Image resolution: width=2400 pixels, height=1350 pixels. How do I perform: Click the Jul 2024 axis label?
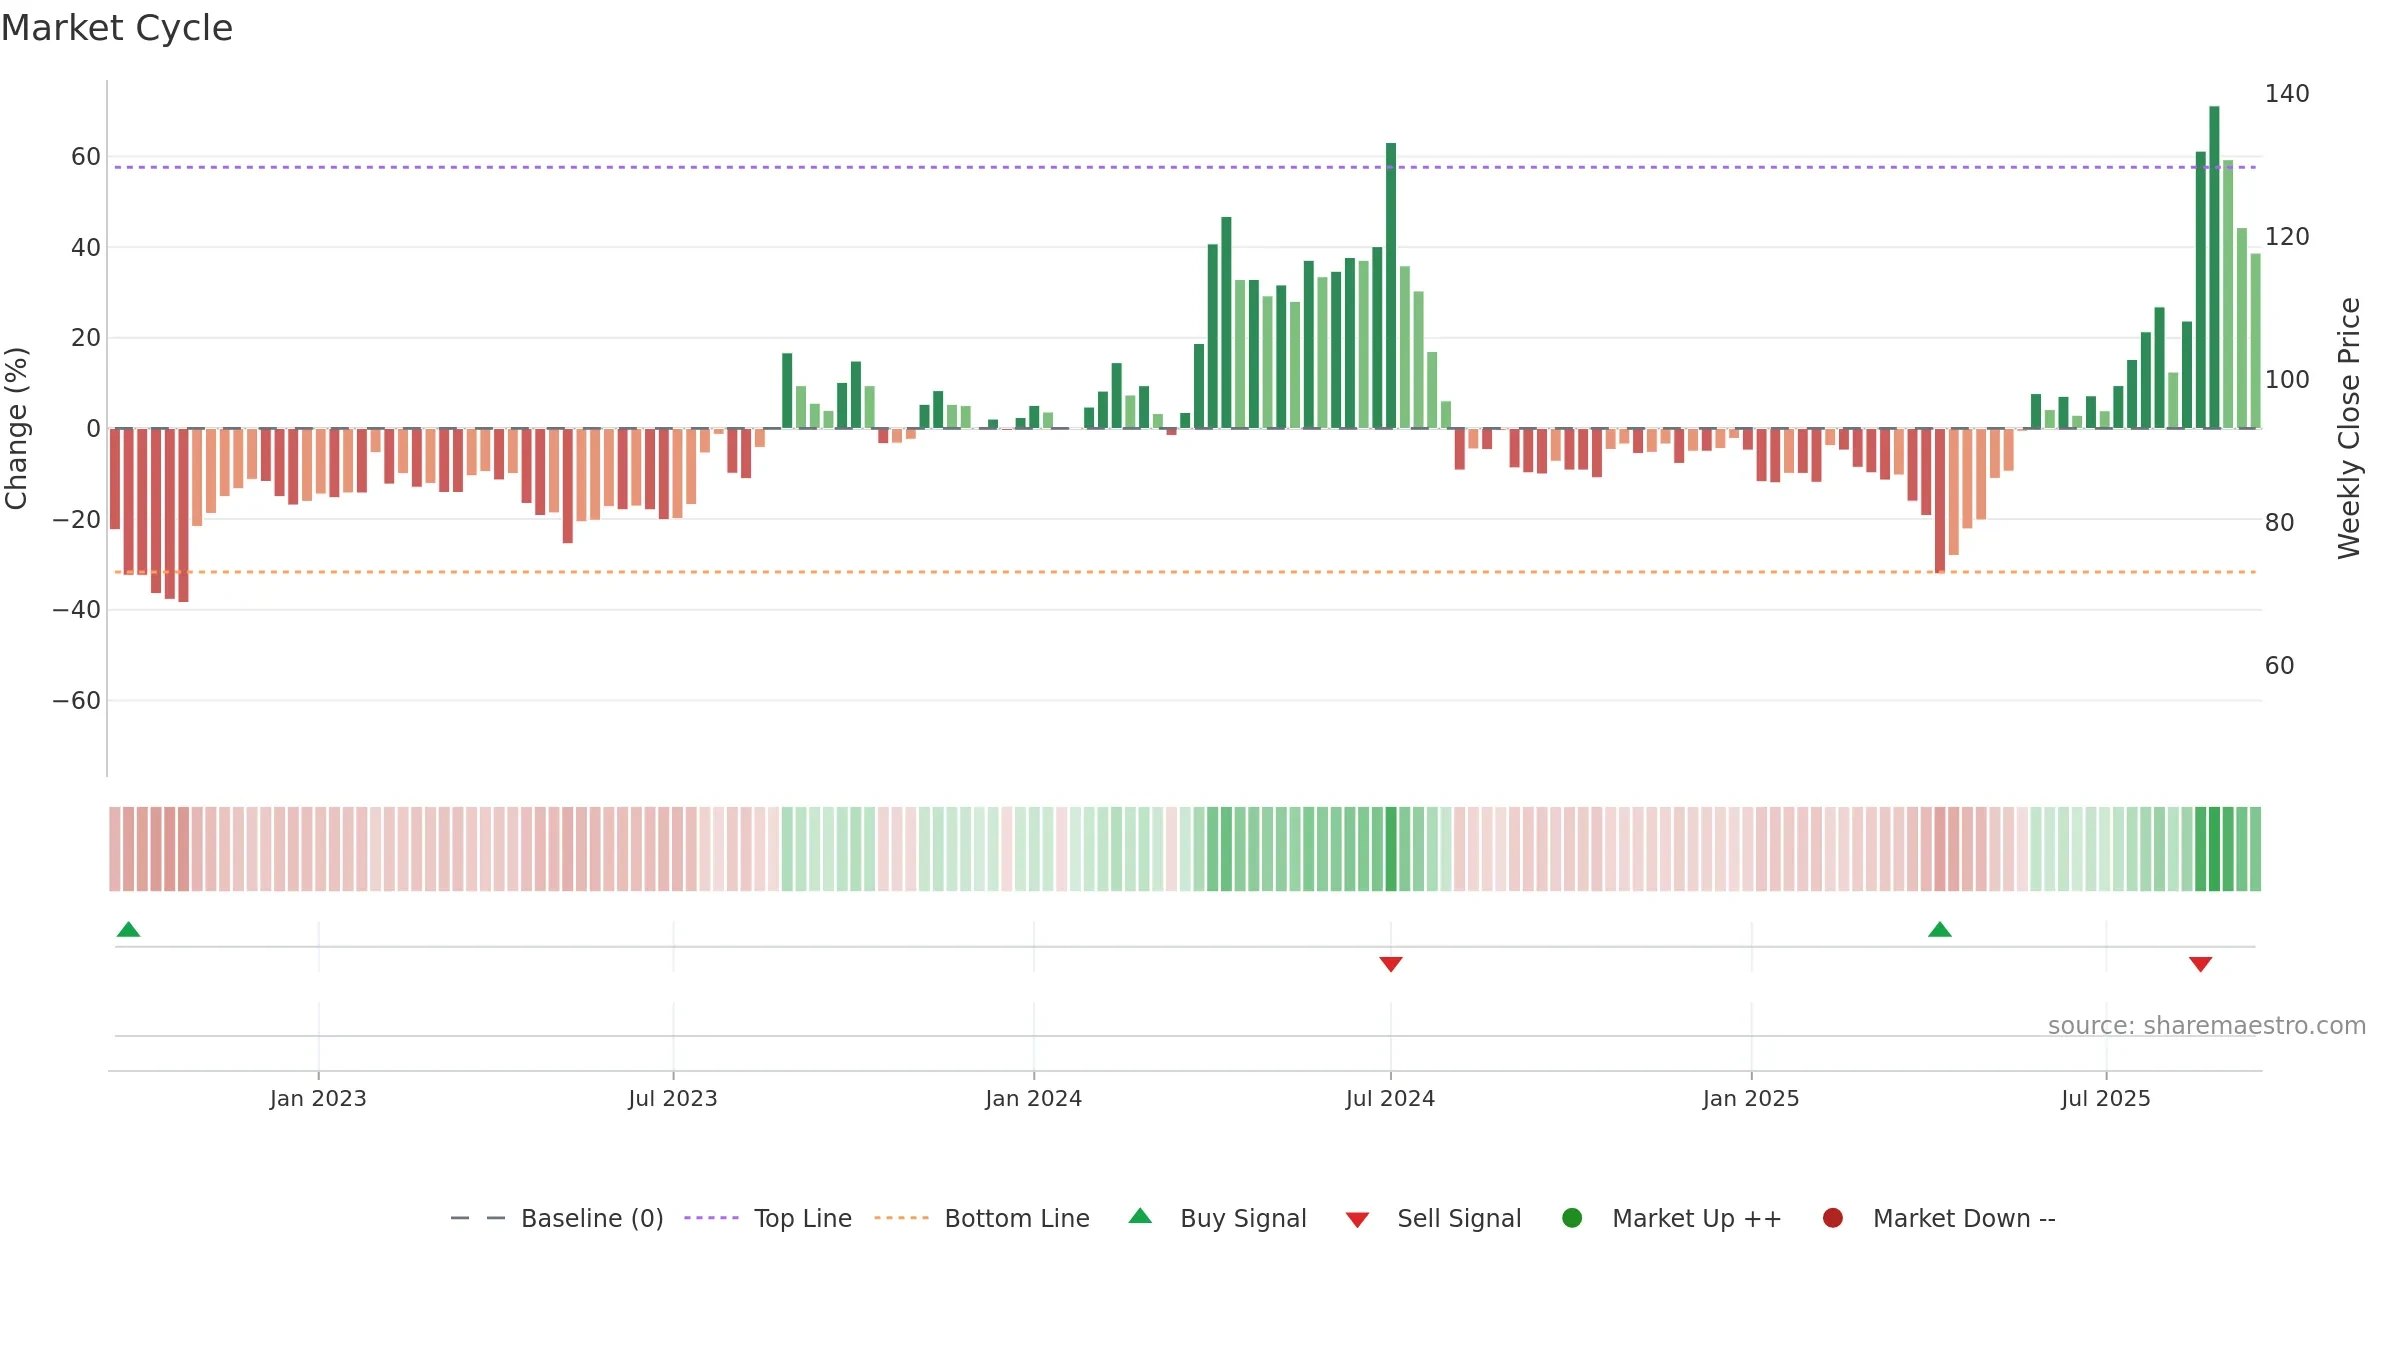tap(1390, 1098)
